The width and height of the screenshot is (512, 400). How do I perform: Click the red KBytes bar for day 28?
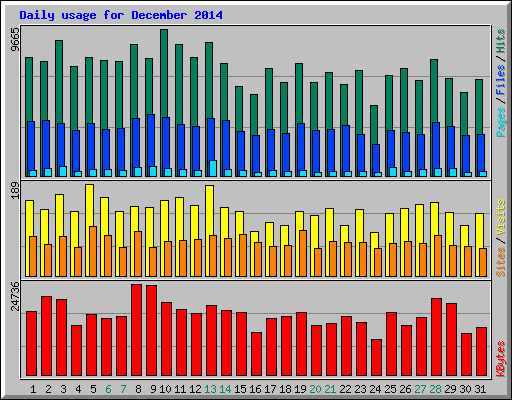click(x=436, y=337)
